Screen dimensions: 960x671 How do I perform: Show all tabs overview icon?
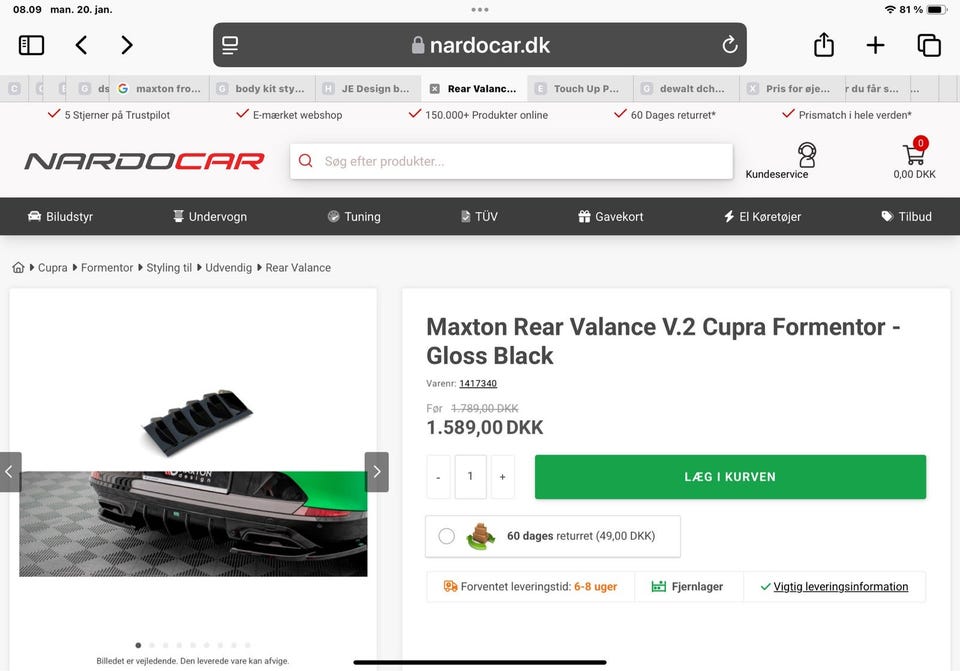point(929,45)
